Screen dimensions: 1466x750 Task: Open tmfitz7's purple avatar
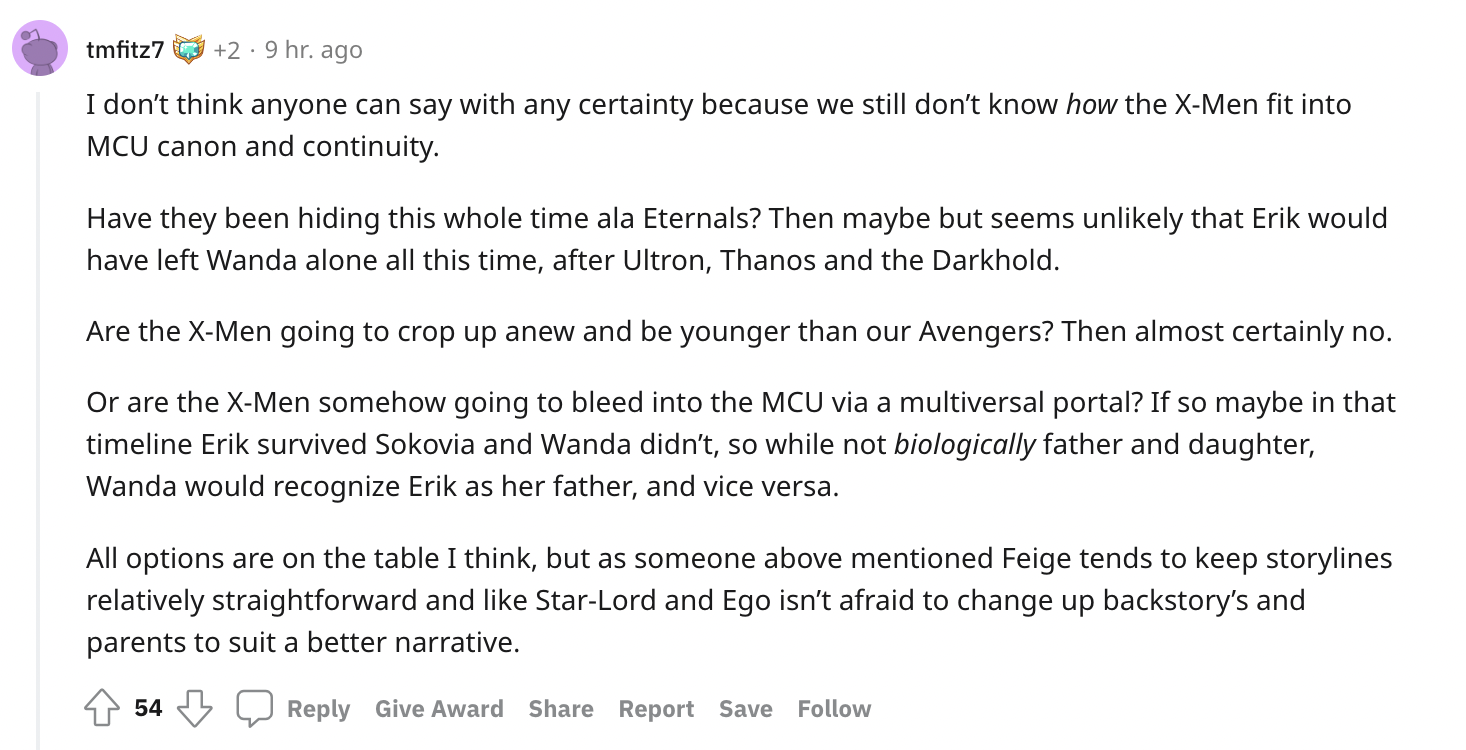pos(39,48)
